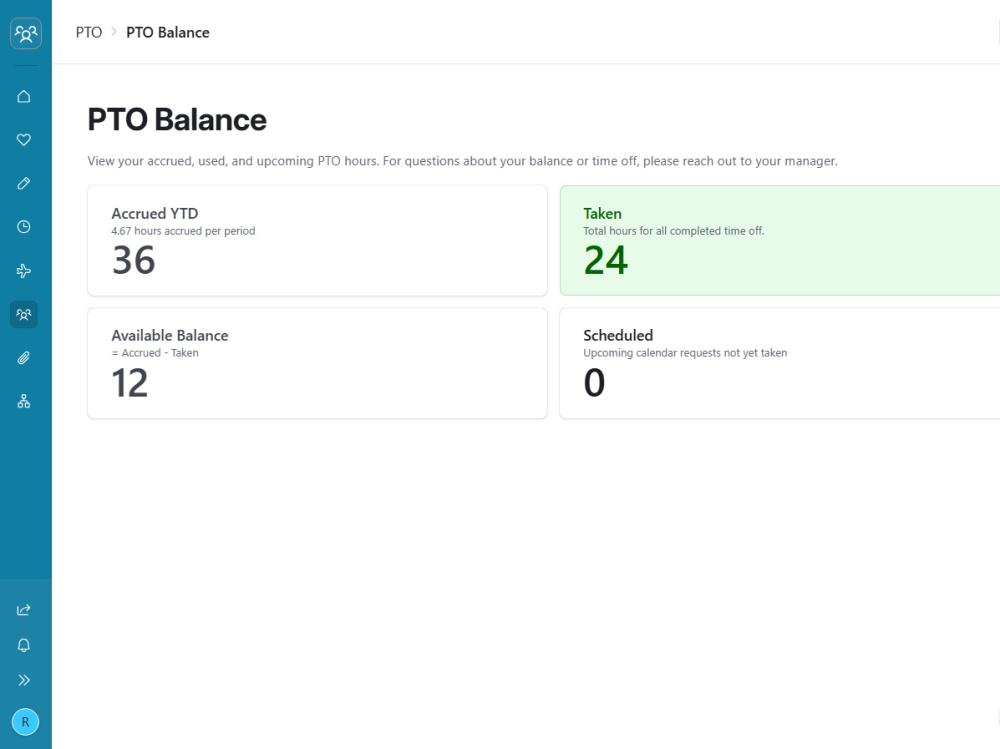The height and width of the screenshot is (749, 1000).
Task: Go to PTO breadcrumb link
Action: pos(89,33)
